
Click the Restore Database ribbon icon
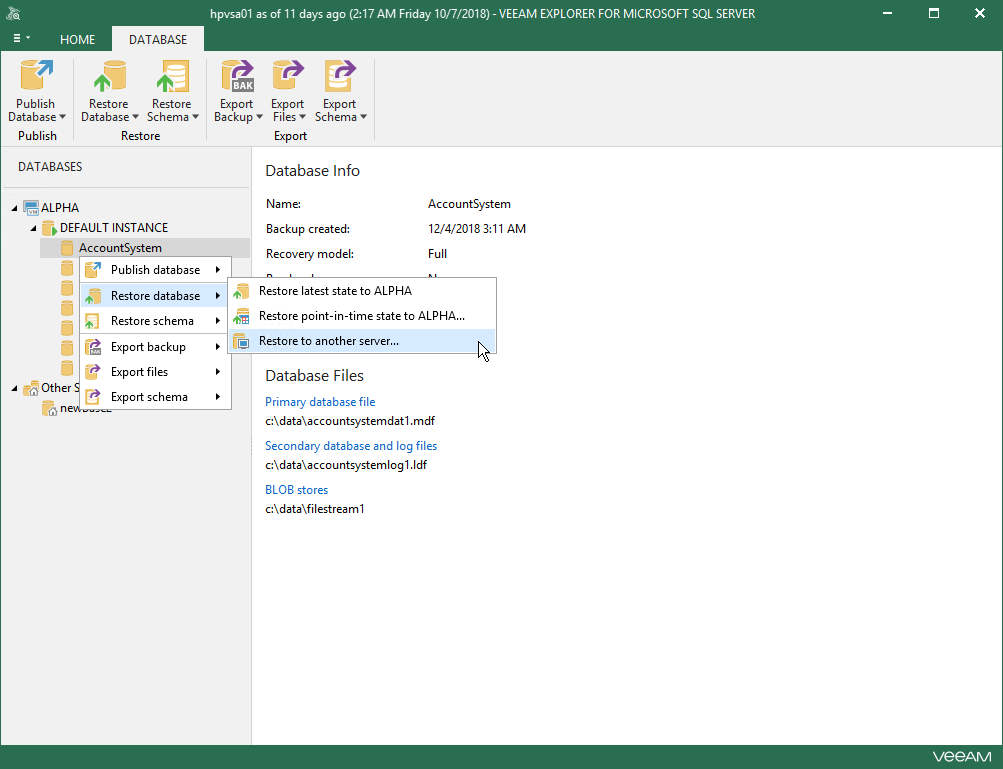[109, 76]
